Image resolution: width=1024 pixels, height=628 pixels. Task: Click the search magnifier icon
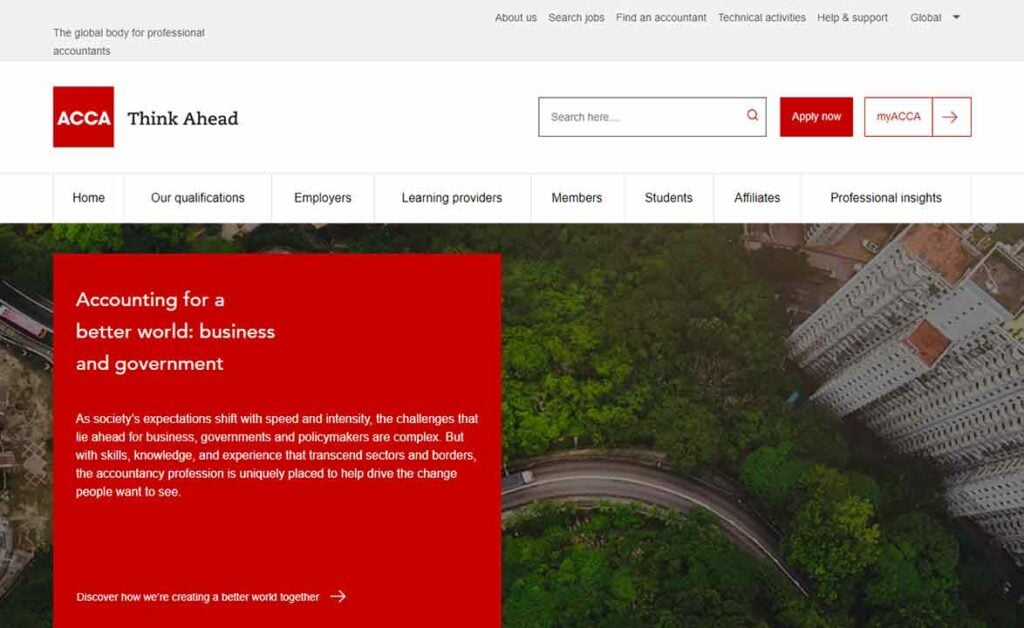752,115
